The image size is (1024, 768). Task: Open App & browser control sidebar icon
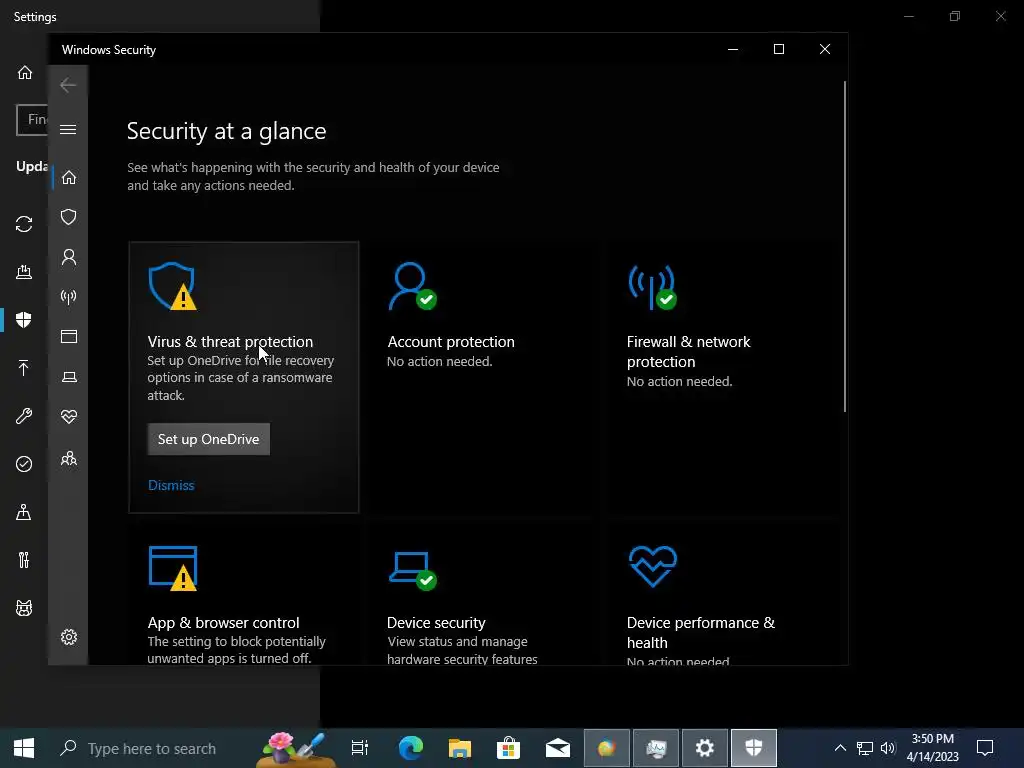pos(69,336)
